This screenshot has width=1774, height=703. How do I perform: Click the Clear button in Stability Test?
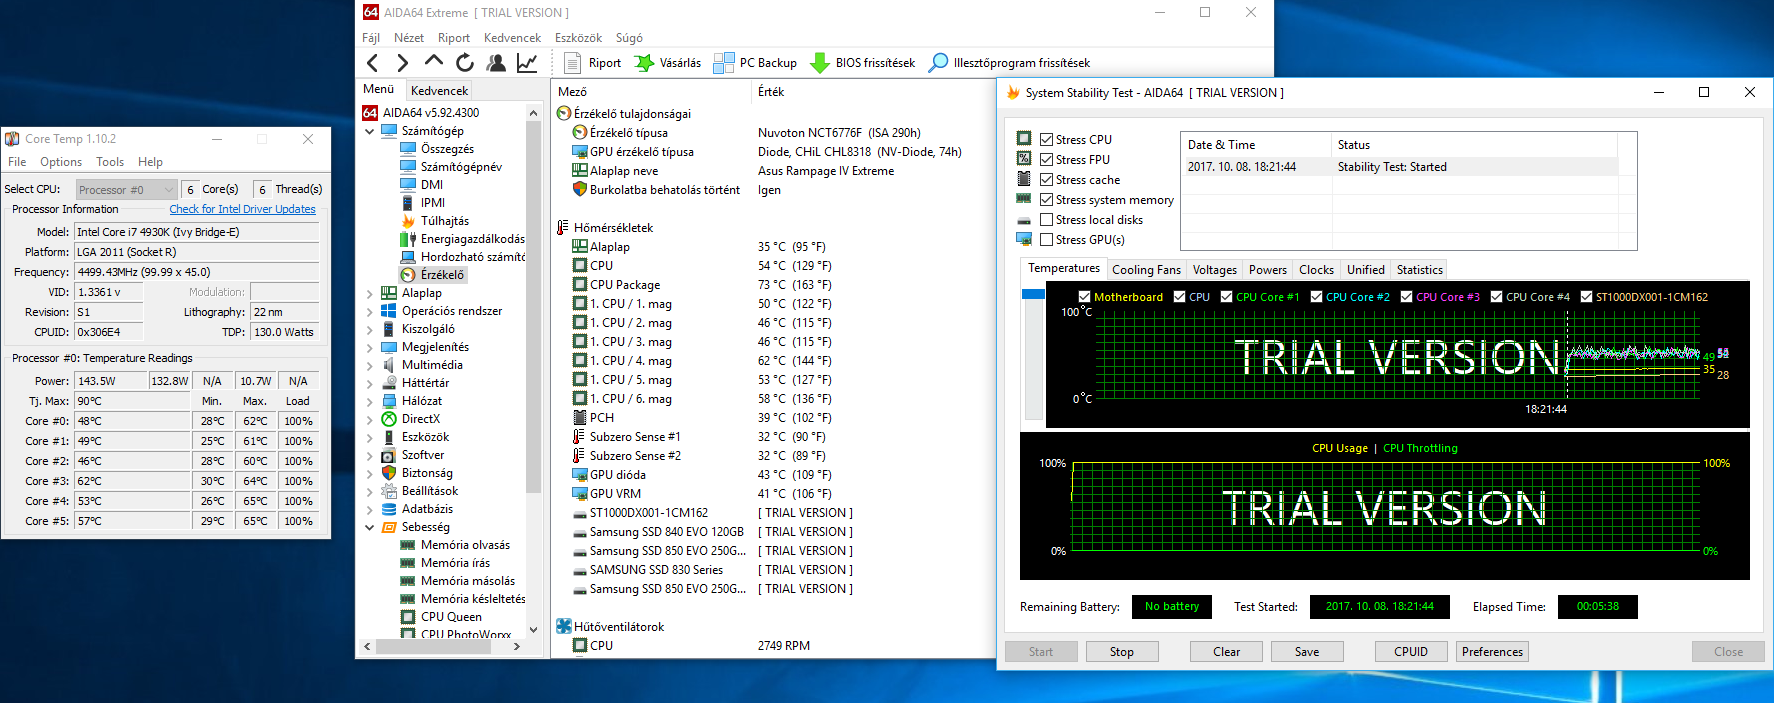click(x=1227, y=652)
